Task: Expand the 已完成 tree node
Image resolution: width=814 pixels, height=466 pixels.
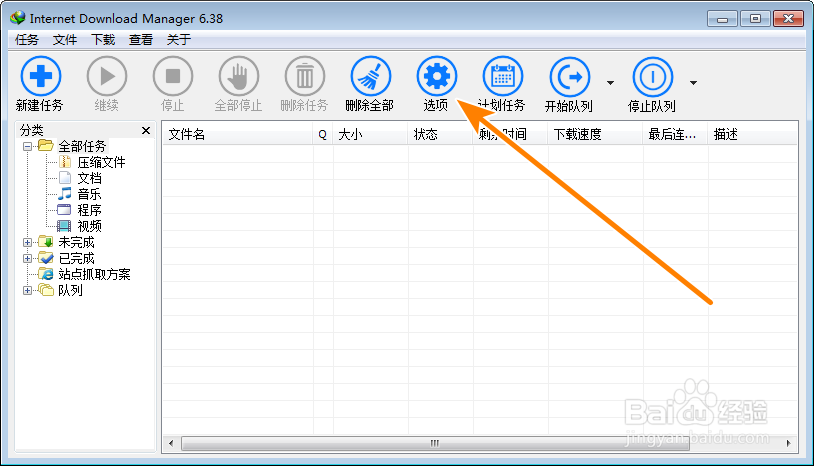Action: (x=28, y=258)
